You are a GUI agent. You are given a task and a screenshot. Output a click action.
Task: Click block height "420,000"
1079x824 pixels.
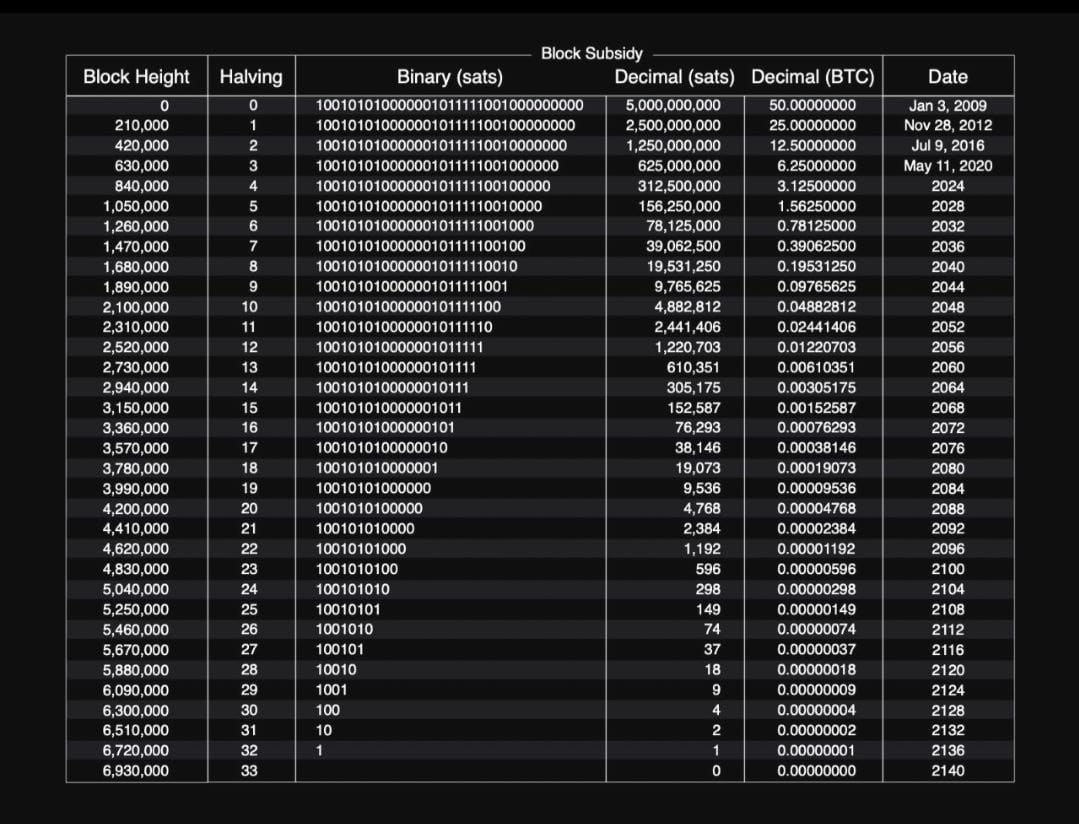tap(142, 145)
